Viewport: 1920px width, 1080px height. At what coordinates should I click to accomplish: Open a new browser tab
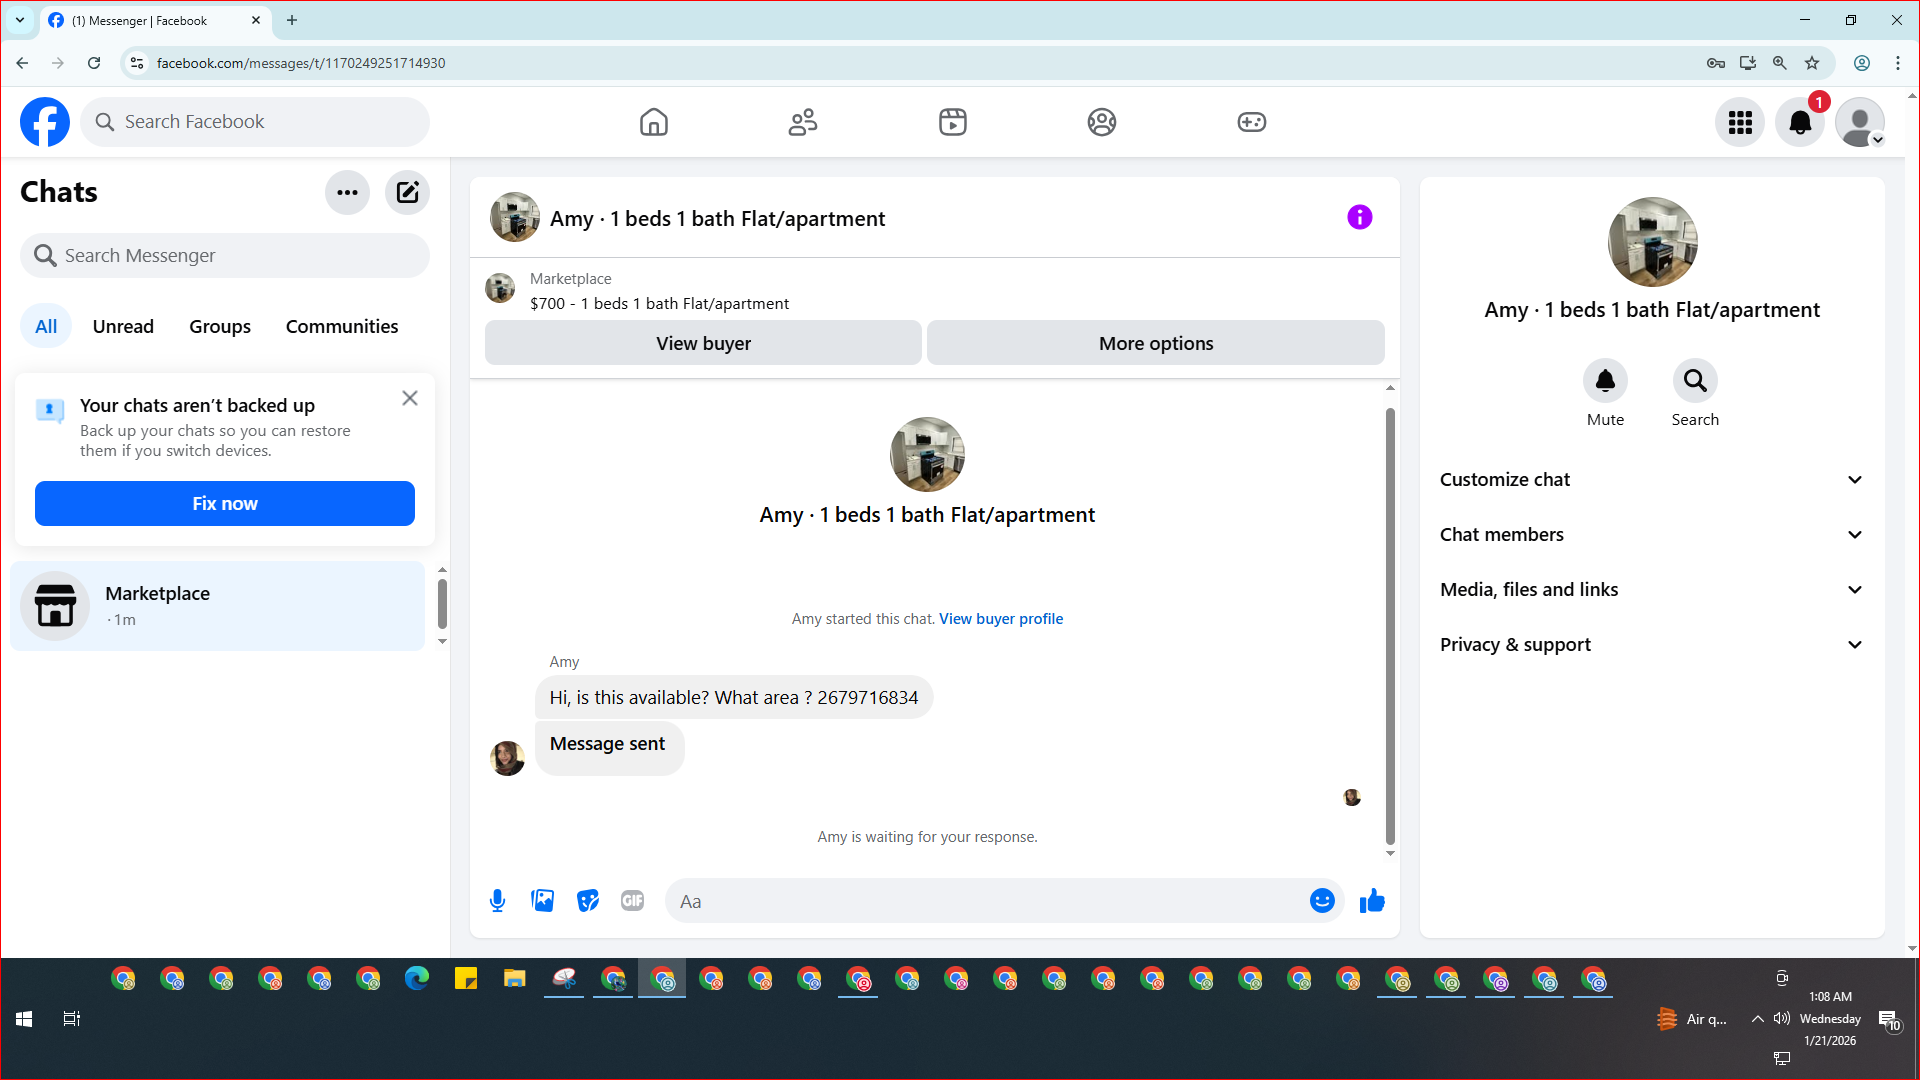[292, 20]
